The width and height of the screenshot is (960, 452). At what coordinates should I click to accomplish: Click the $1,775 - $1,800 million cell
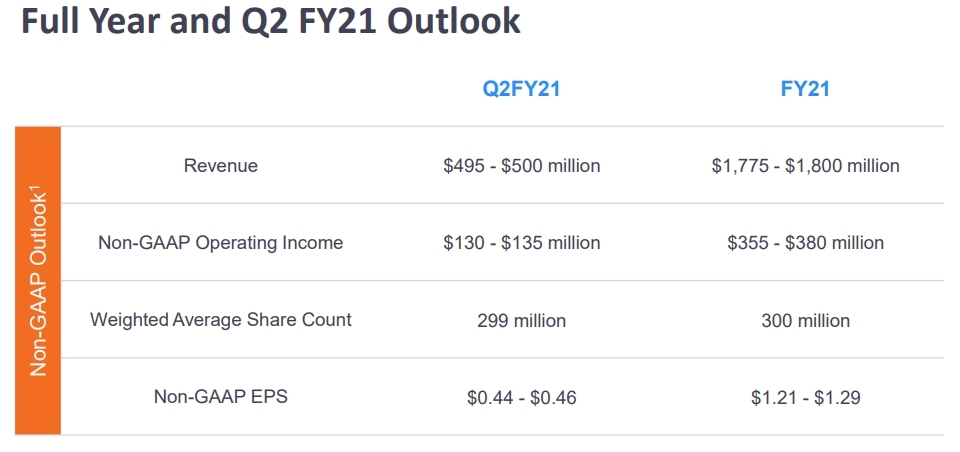805,166
